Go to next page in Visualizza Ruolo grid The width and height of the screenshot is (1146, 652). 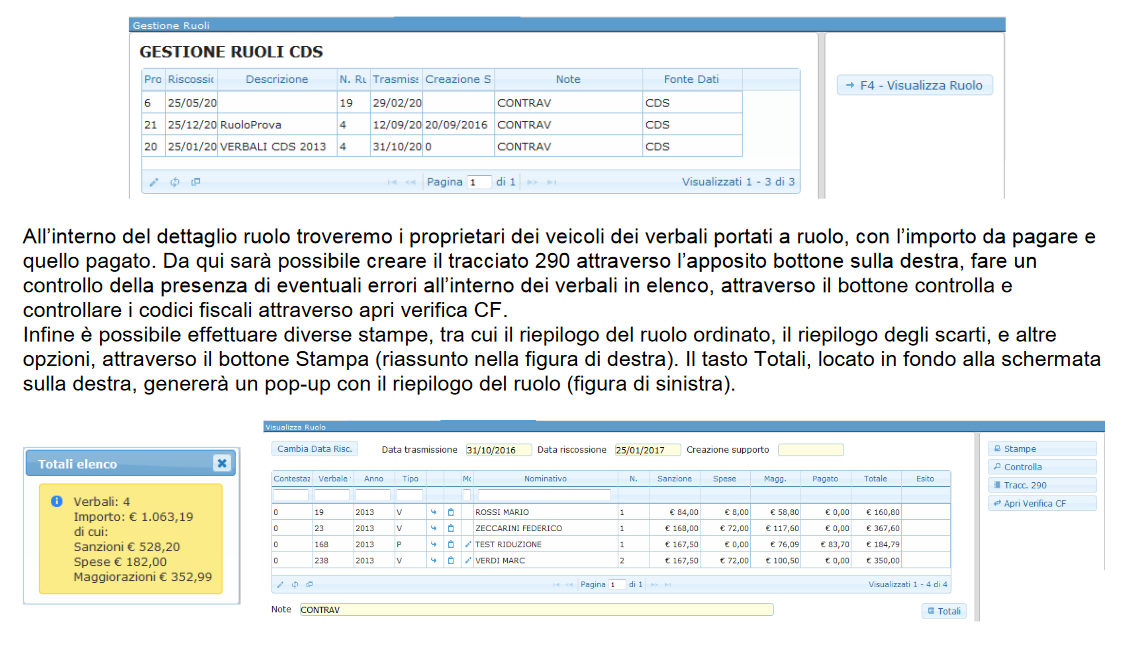pos(654,585)
